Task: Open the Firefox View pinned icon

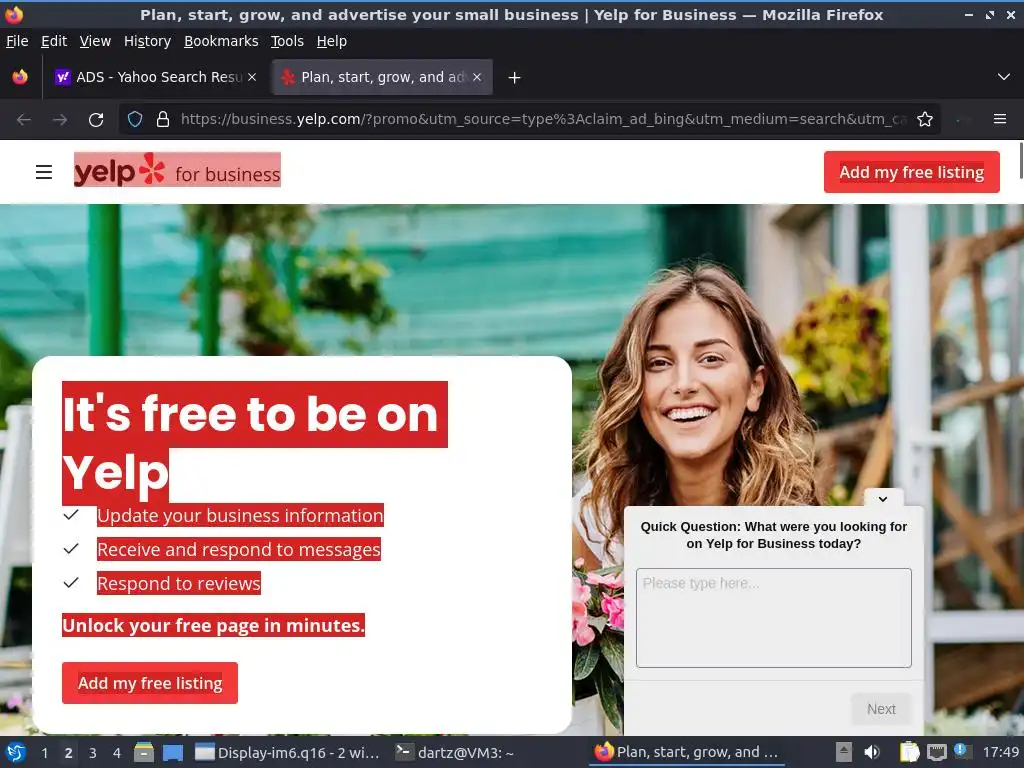Action: (x=20, y=77)
